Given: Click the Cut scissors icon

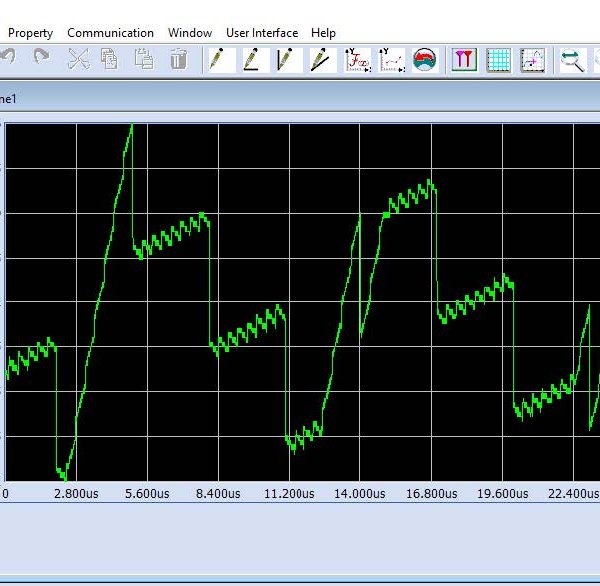Looking at the screenshot, I should [78, 60].
